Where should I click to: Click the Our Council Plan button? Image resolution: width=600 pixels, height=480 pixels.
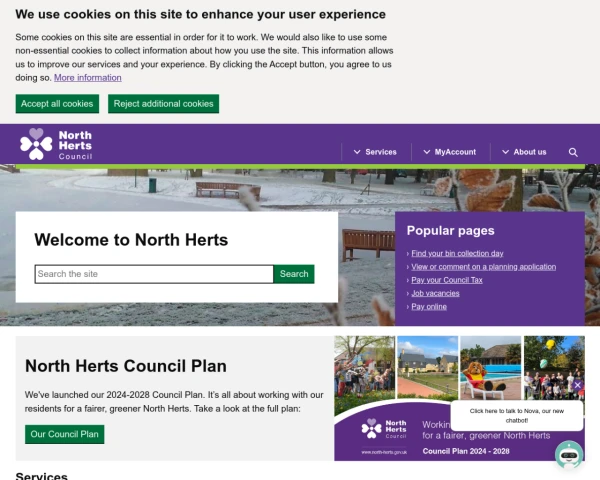(x=65, y=434)
